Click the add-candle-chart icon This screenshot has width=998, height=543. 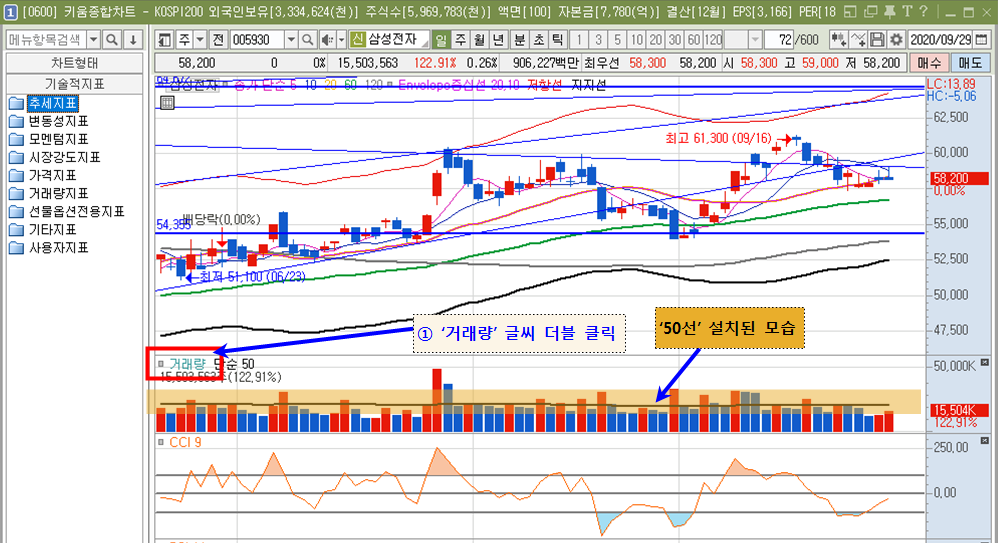839,40
